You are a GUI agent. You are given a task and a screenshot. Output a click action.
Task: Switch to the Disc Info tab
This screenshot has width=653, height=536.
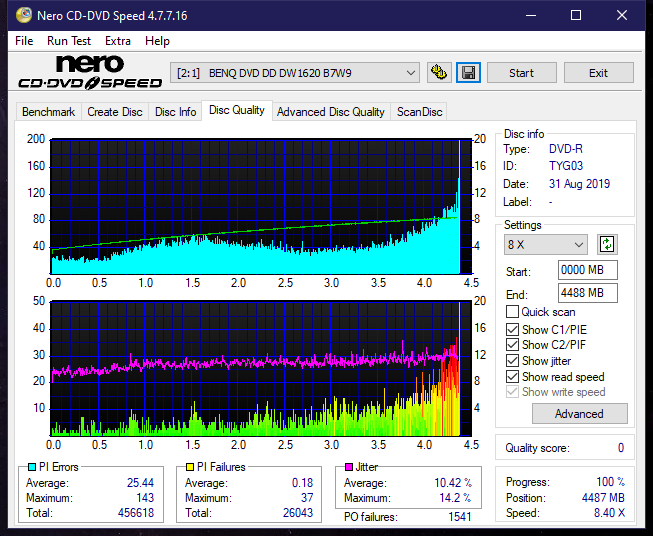pos(175,112)
